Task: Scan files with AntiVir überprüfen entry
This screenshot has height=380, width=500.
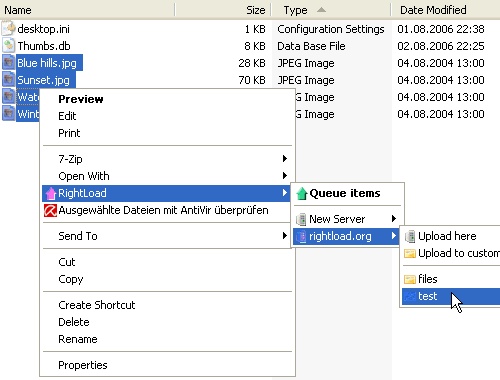Action: [167, 210]
